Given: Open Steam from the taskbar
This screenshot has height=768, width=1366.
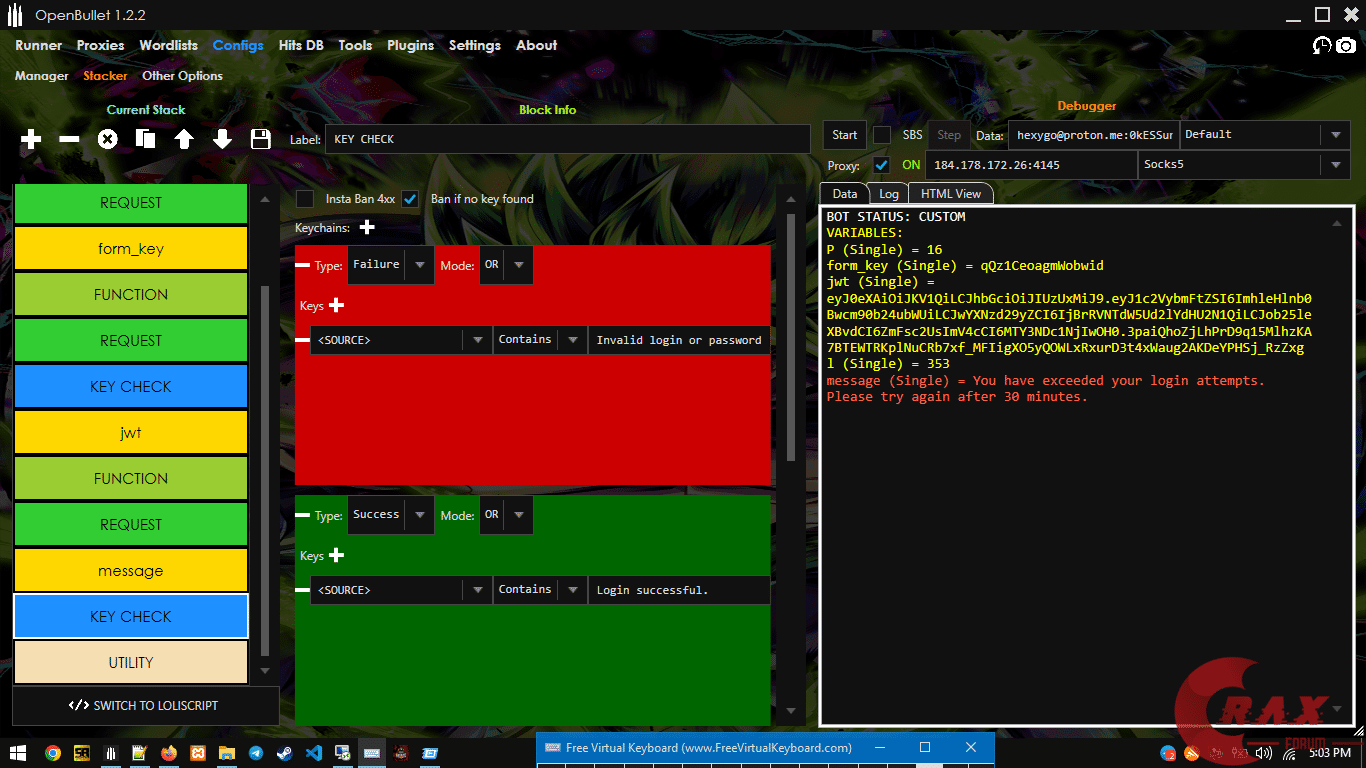Looking at the screenshot, I should (x=285, y=753).
